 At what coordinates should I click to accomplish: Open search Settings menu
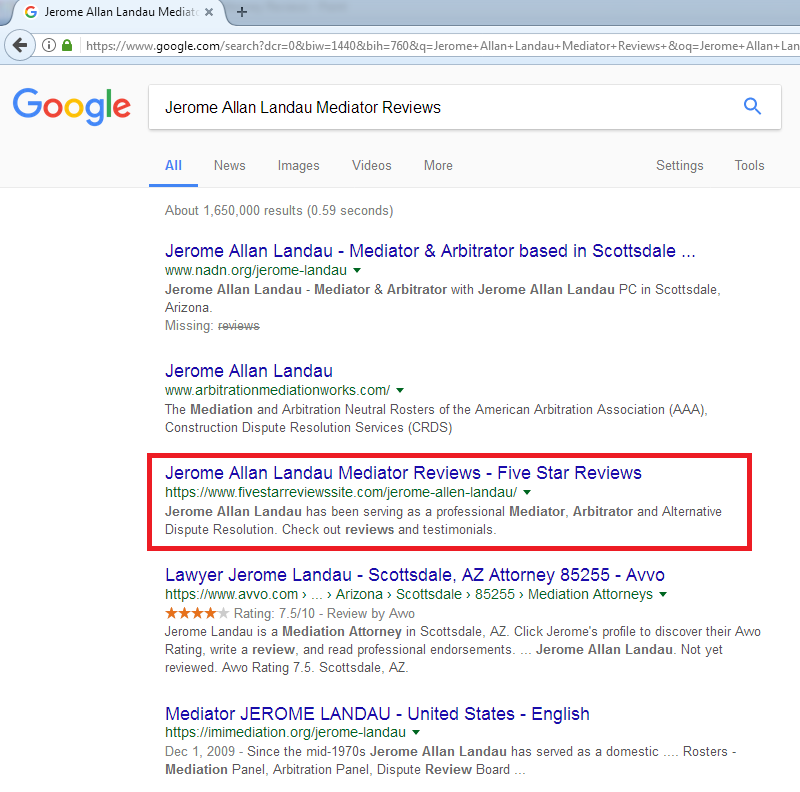tap(680, 166)
